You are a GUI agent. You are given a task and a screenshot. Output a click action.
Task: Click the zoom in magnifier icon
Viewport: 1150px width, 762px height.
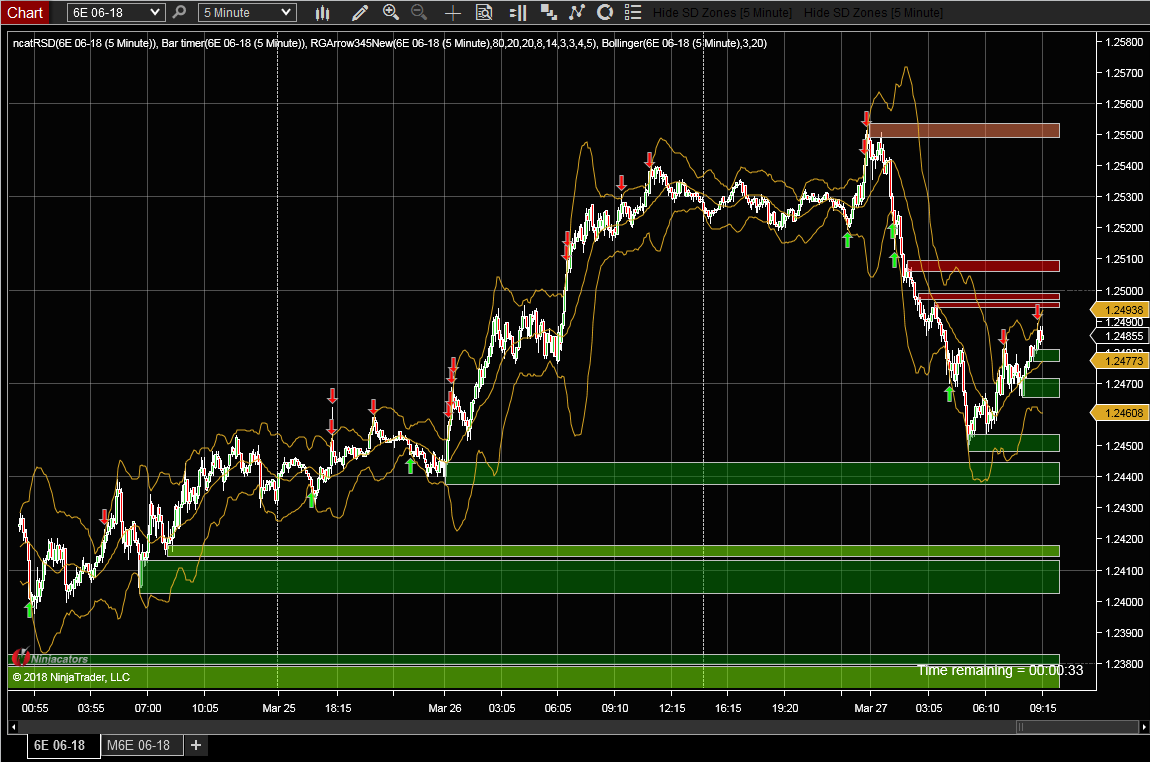(391, 12)
